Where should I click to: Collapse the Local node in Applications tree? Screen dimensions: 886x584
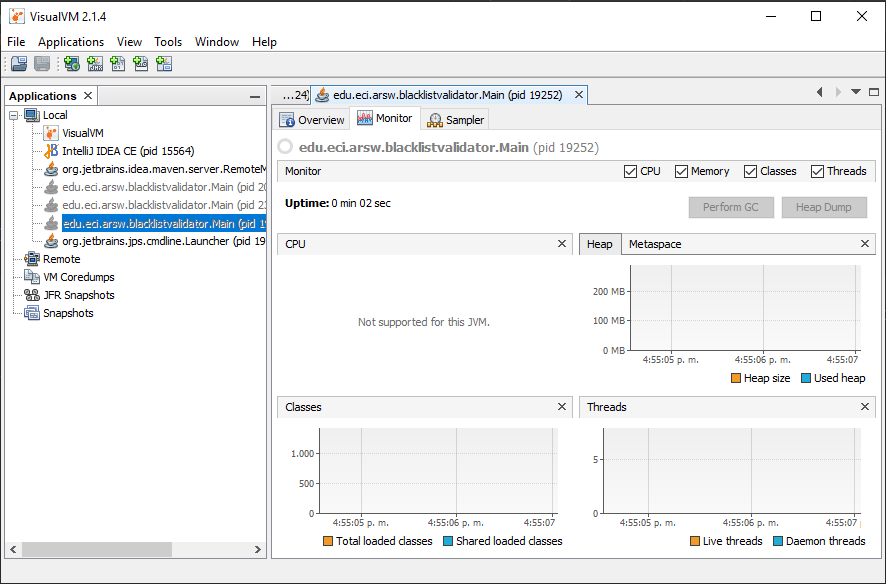tap(14, 114)
